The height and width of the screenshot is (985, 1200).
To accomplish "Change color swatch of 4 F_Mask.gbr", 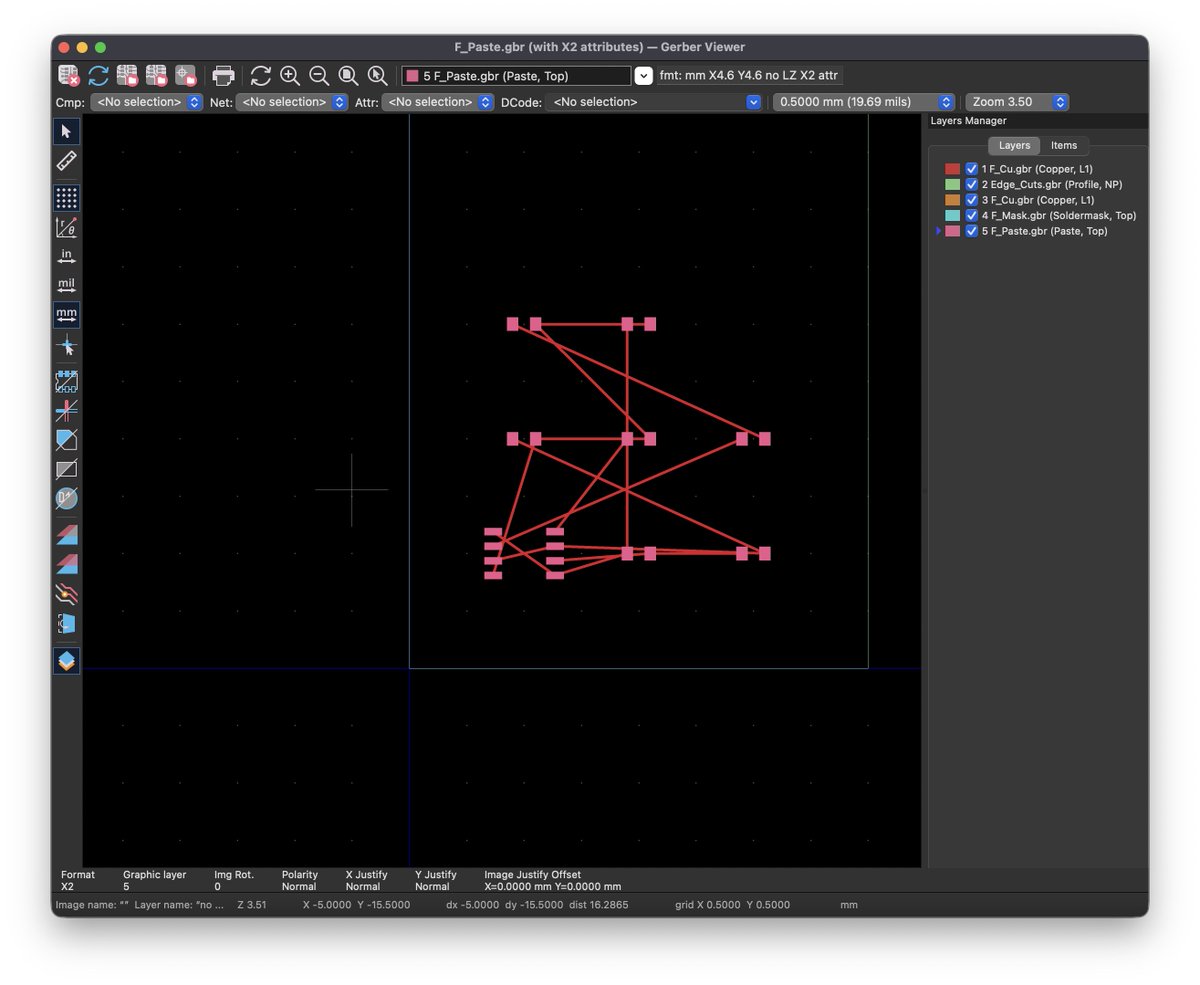I will 952,216.
